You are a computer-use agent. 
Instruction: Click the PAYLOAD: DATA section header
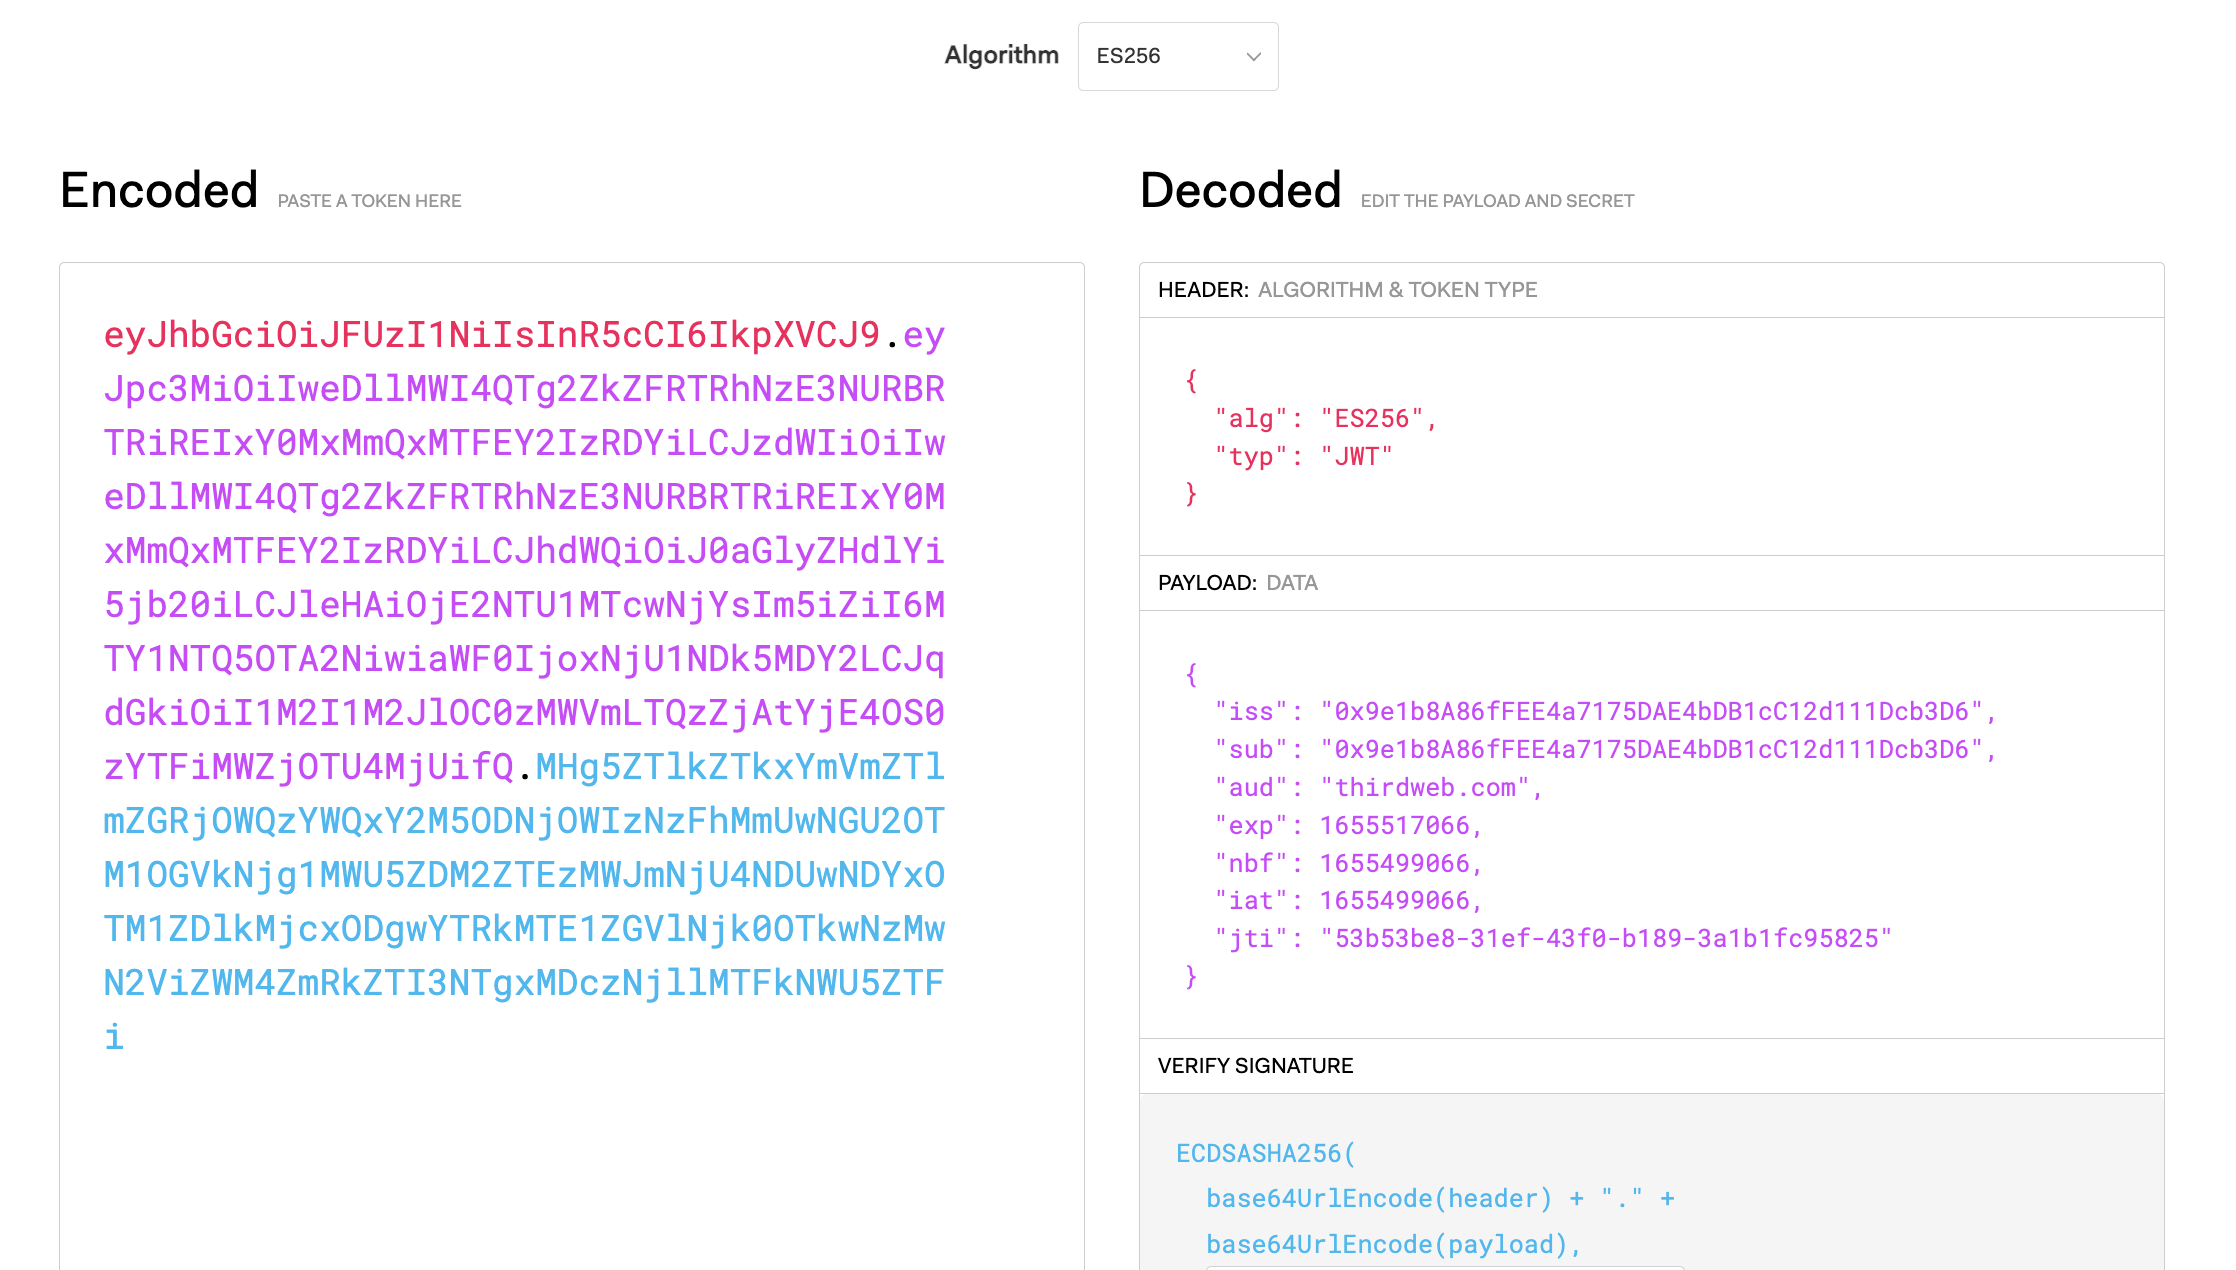[x=1237, y=582]
